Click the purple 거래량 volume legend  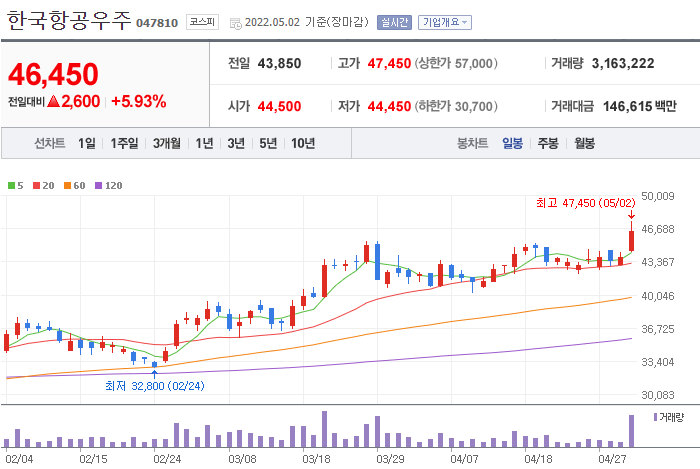tap(668, 417)
